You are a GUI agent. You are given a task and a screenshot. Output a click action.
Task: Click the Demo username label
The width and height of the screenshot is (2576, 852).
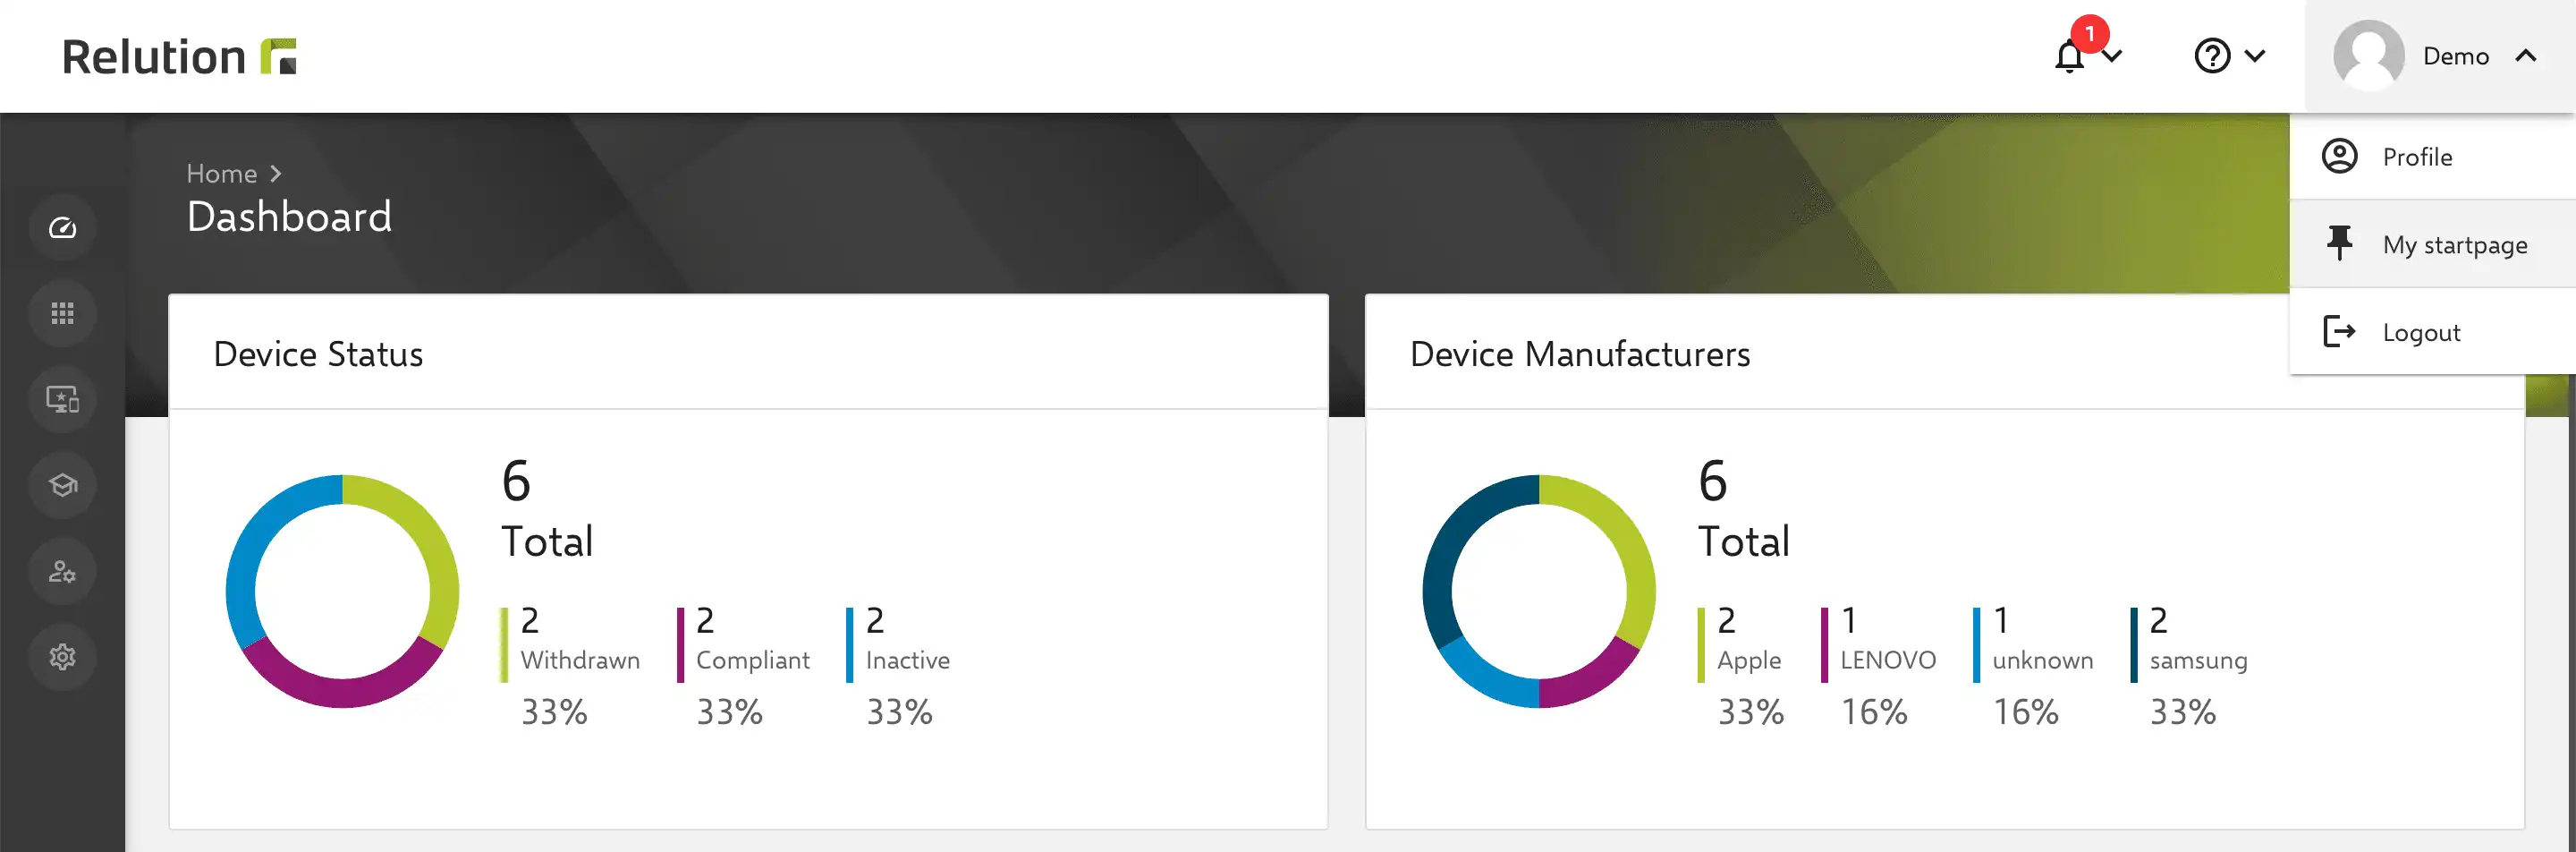coord(2455,56)
